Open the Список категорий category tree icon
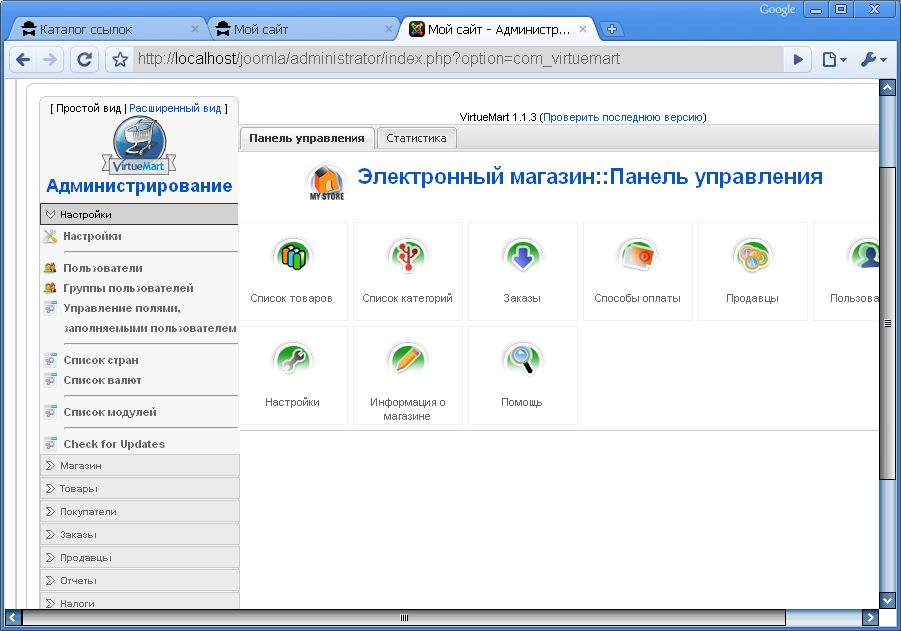The image size is (901, 631). point(407,256)
